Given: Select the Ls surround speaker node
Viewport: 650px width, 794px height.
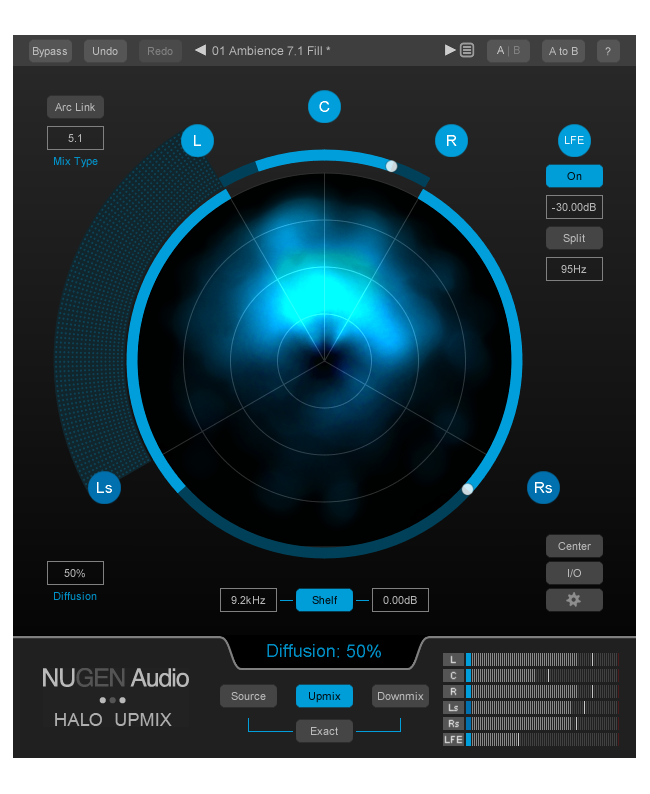Looking at the screenshot, I should 104,488.
